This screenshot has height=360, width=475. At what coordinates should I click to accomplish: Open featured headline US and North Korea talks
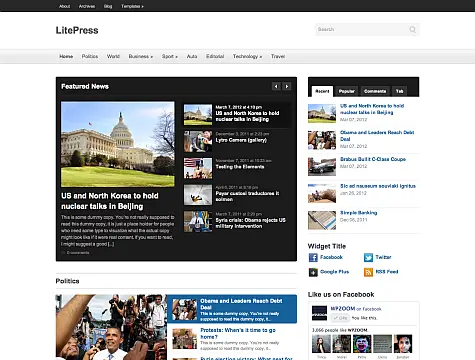pos(110,201)
